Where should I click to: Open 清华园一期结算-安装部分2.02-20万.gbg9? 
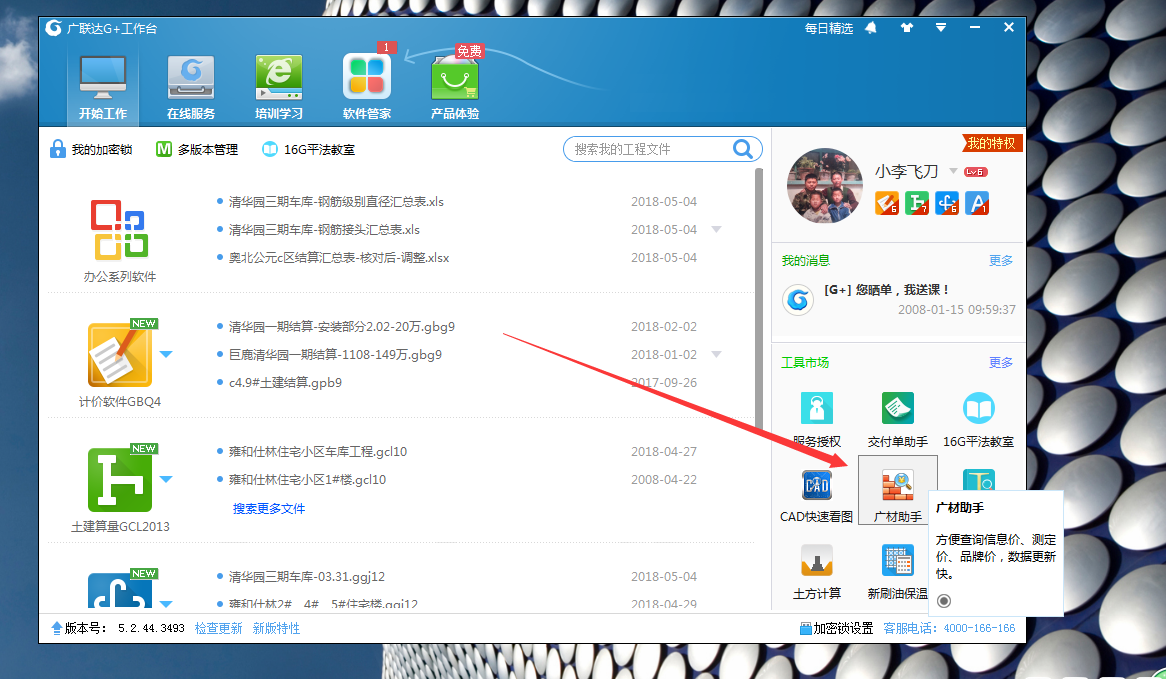341,326
